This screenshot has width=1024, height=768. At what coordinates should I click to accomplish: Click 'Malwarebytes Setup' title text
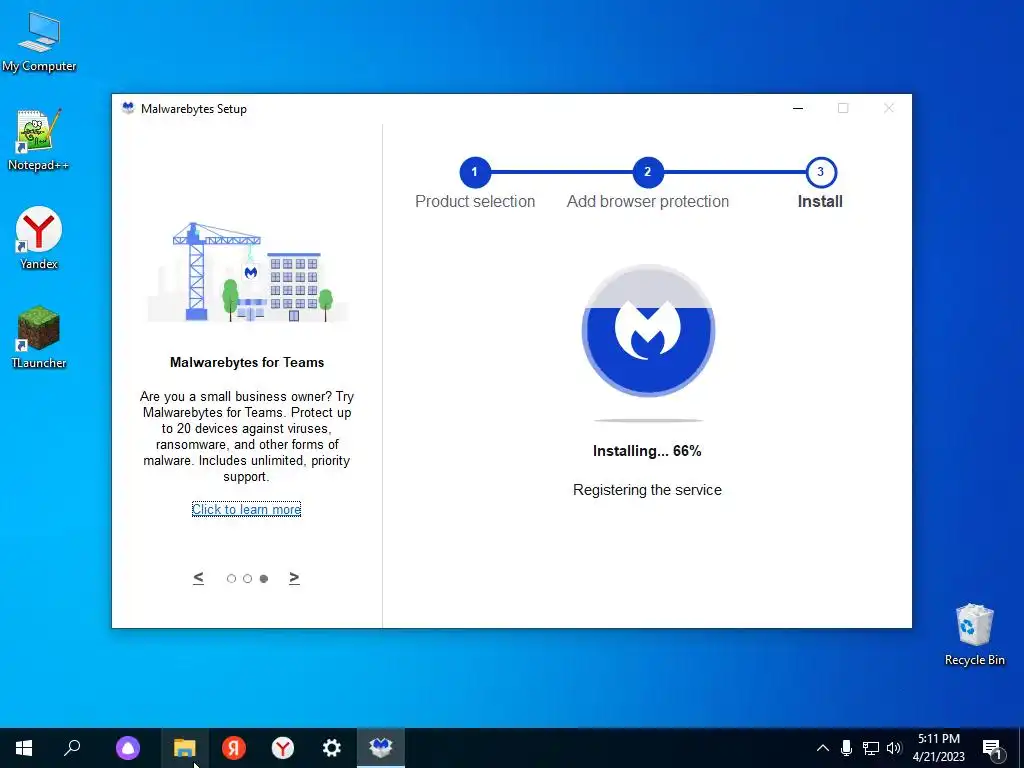194,109
